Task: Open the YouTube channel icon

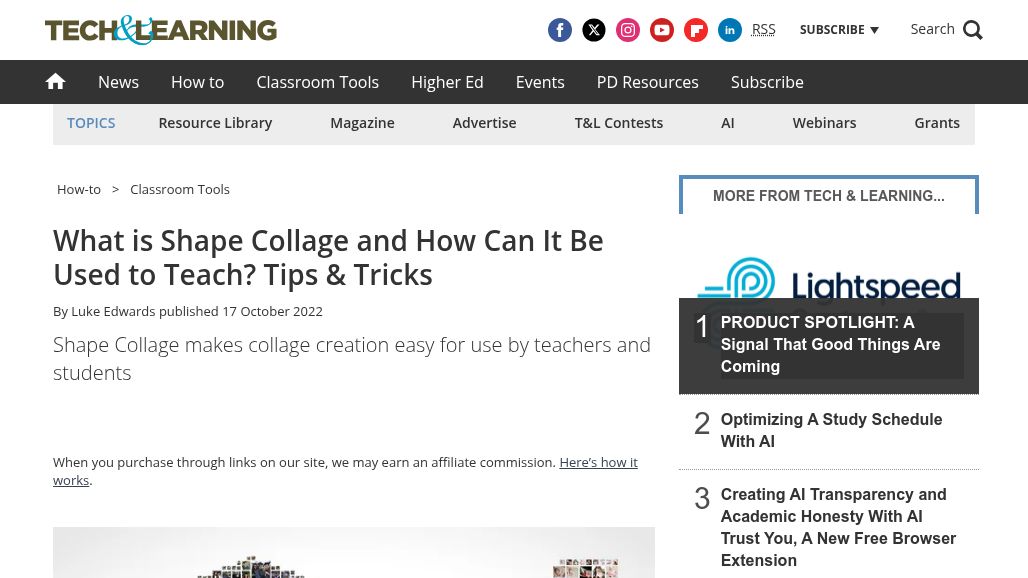Action: 662,30
